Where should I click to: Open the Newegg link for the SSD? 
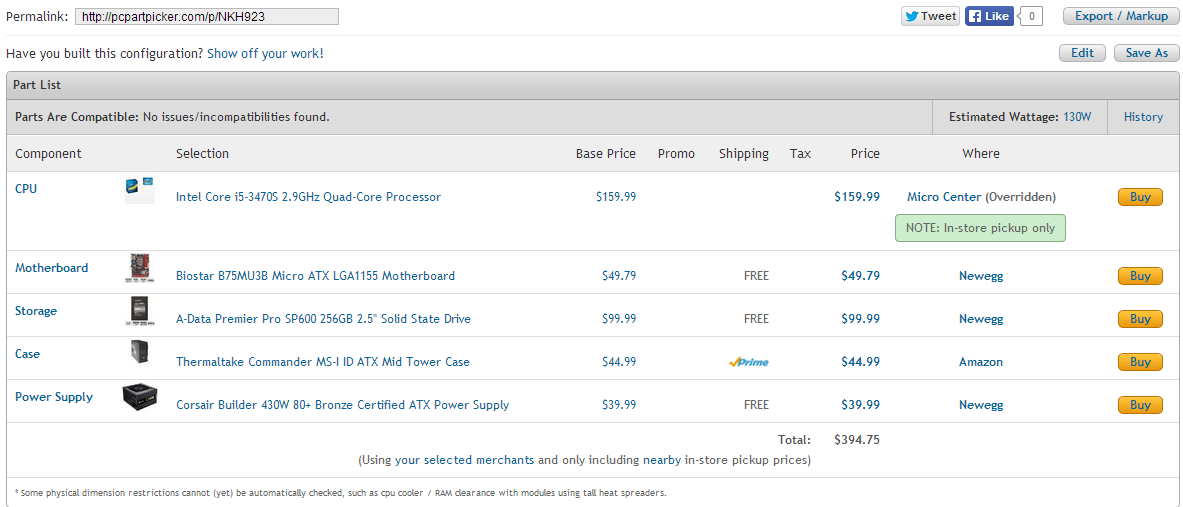(x=981, y=319)
